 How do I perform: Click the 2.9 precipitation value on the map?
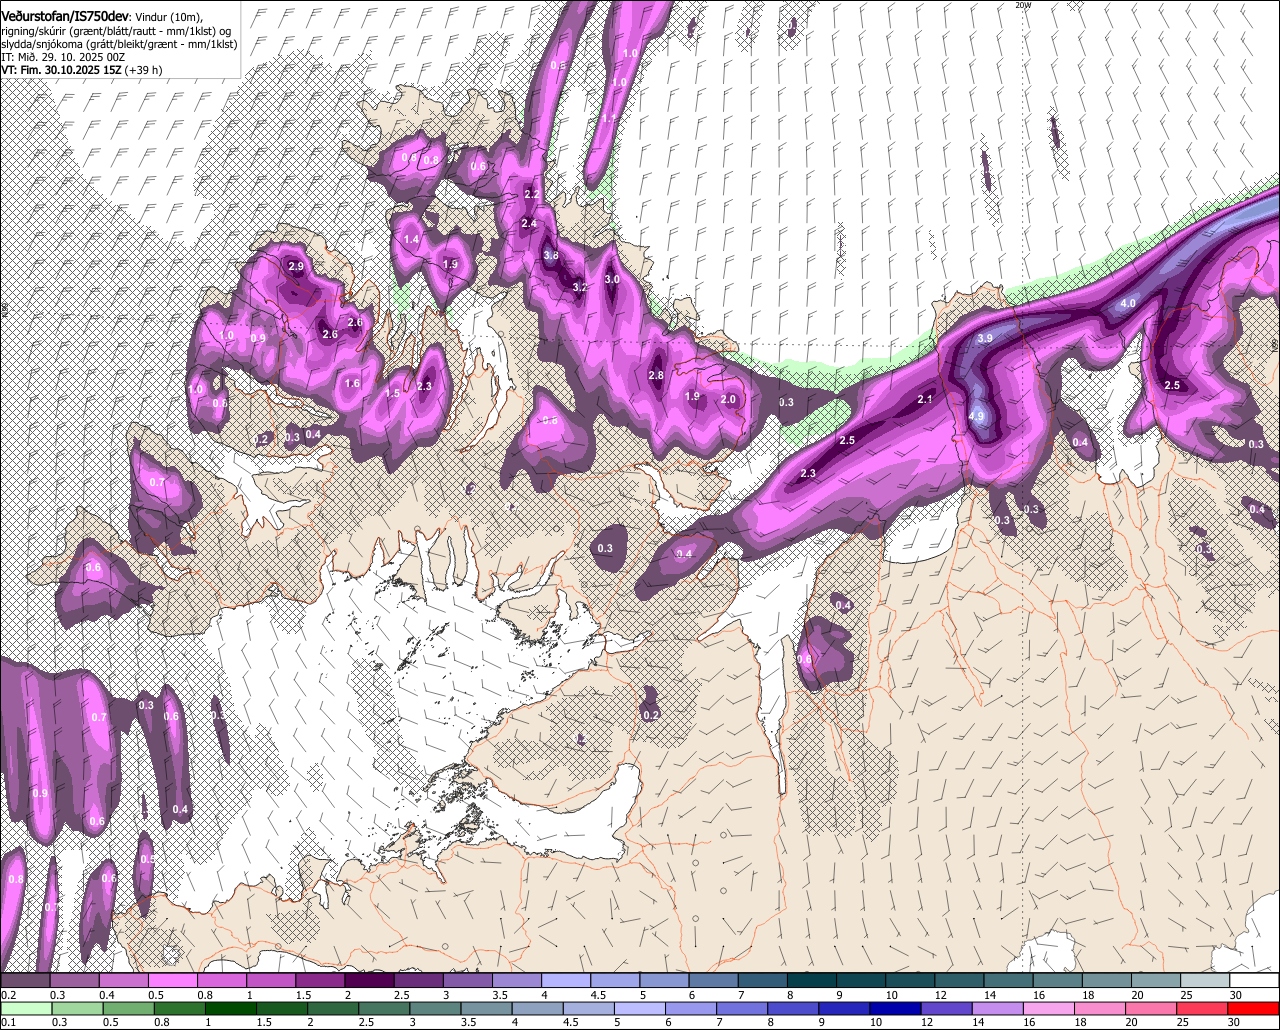295,267
